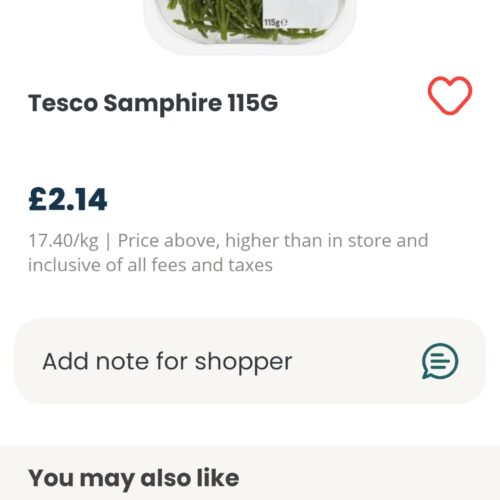Click the grey 'You may also like' section band
500x500 pixels.
coord(250,473)
